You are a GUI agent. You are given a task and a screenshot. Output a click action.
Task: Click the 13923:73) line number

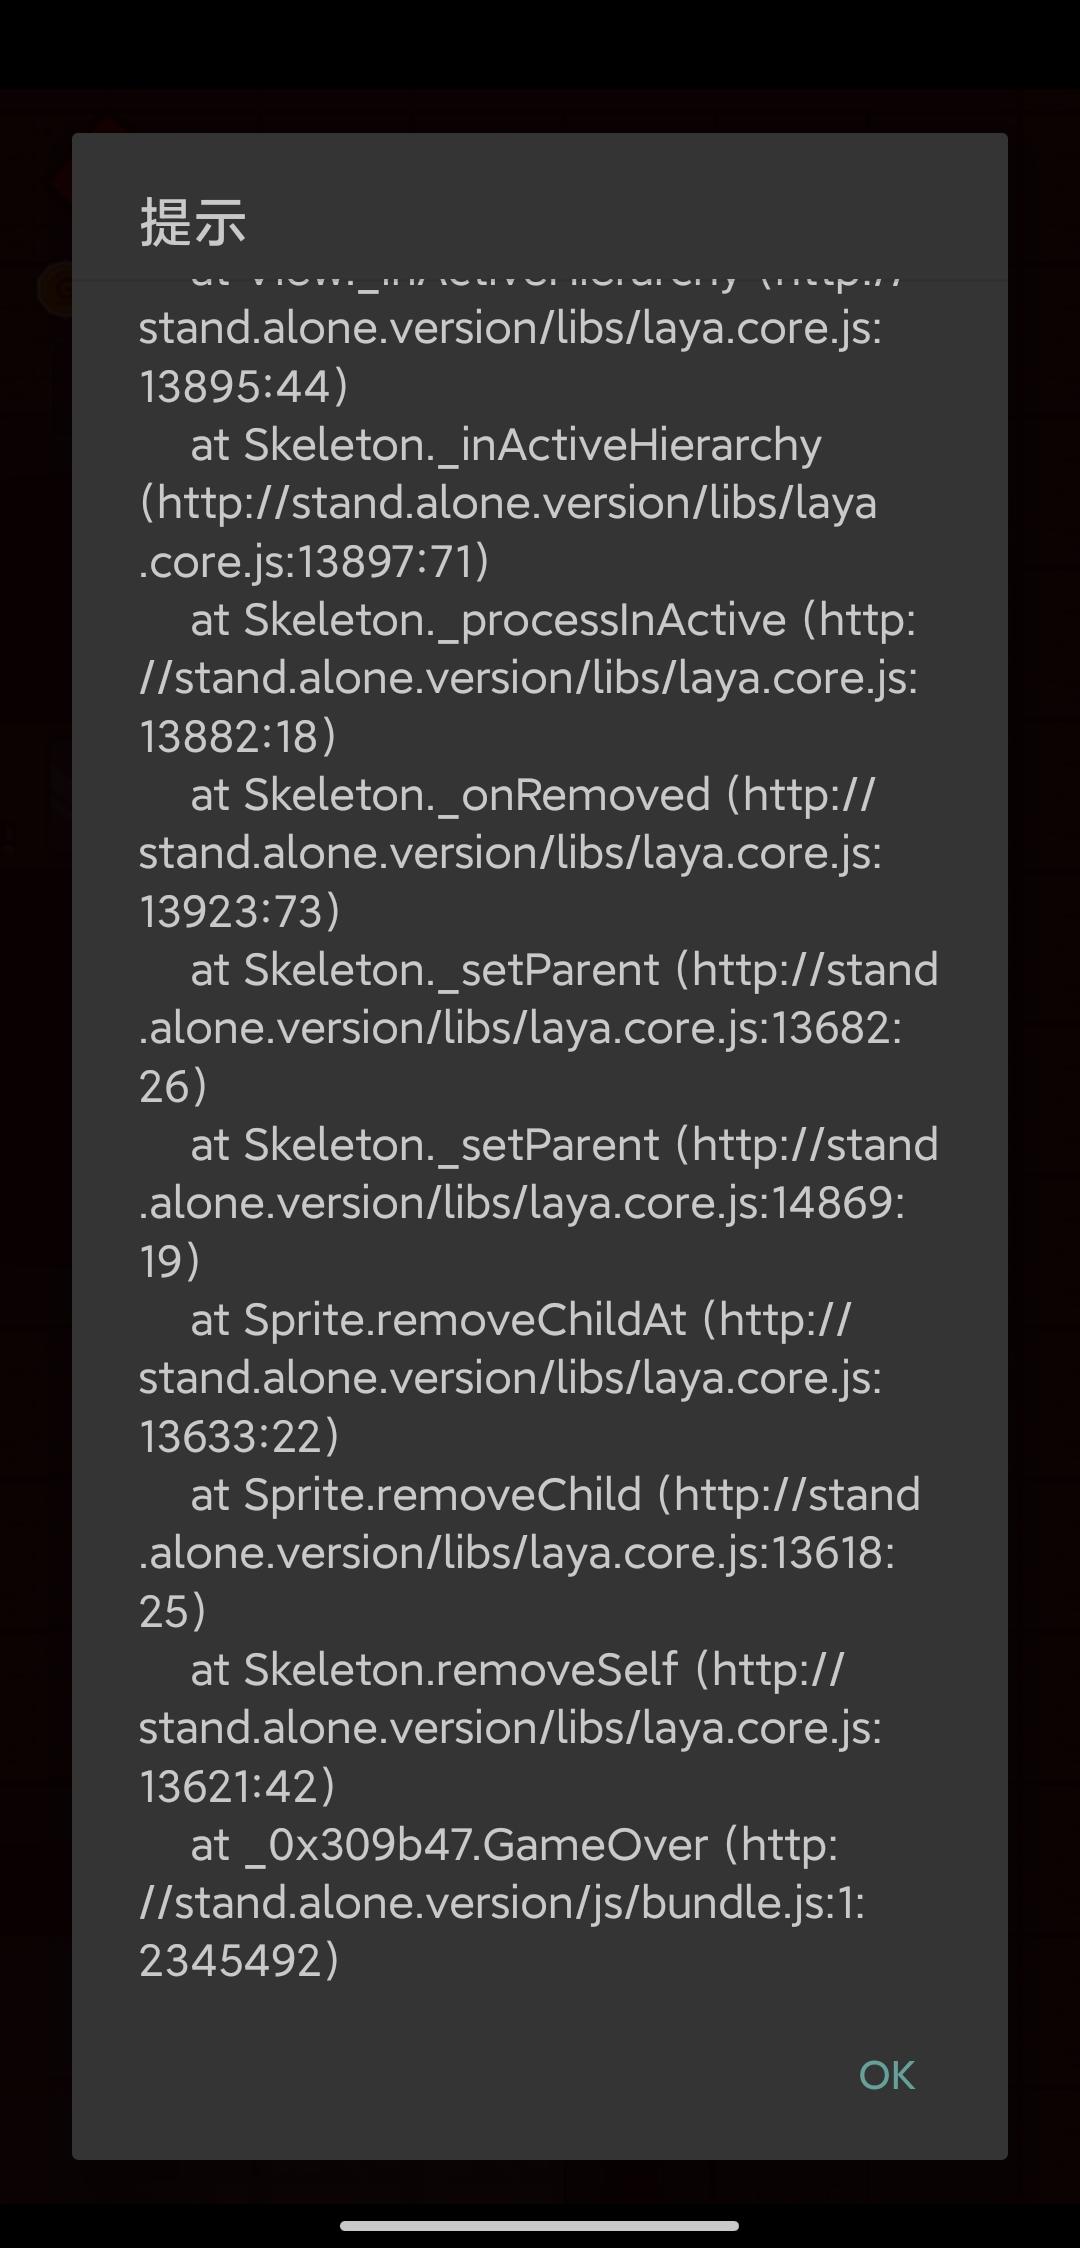pos(240,912)
